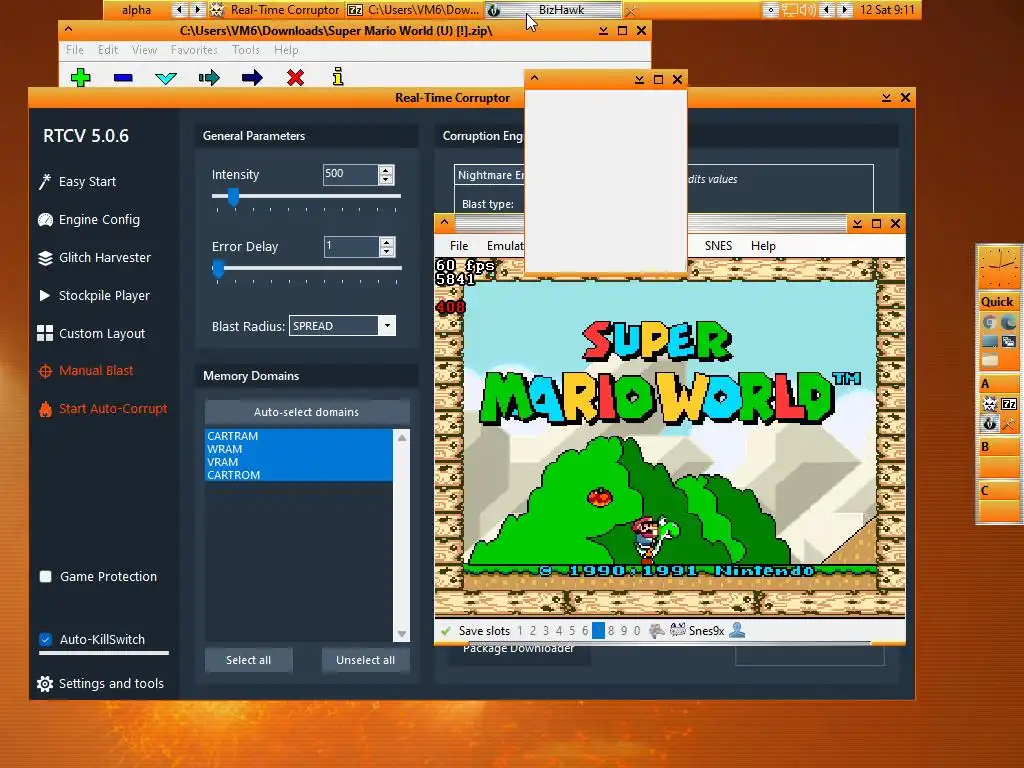Click the Error Delay value field

pyautogui.click(x=351, y=247)
